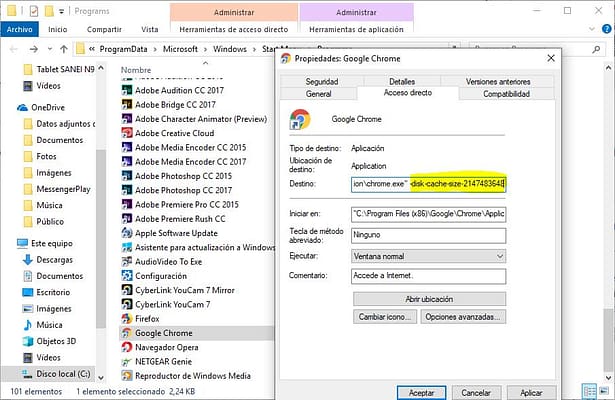Click the Adobe Bridge CC 2017 icon
Screen dimensions: 615x400
127,105
